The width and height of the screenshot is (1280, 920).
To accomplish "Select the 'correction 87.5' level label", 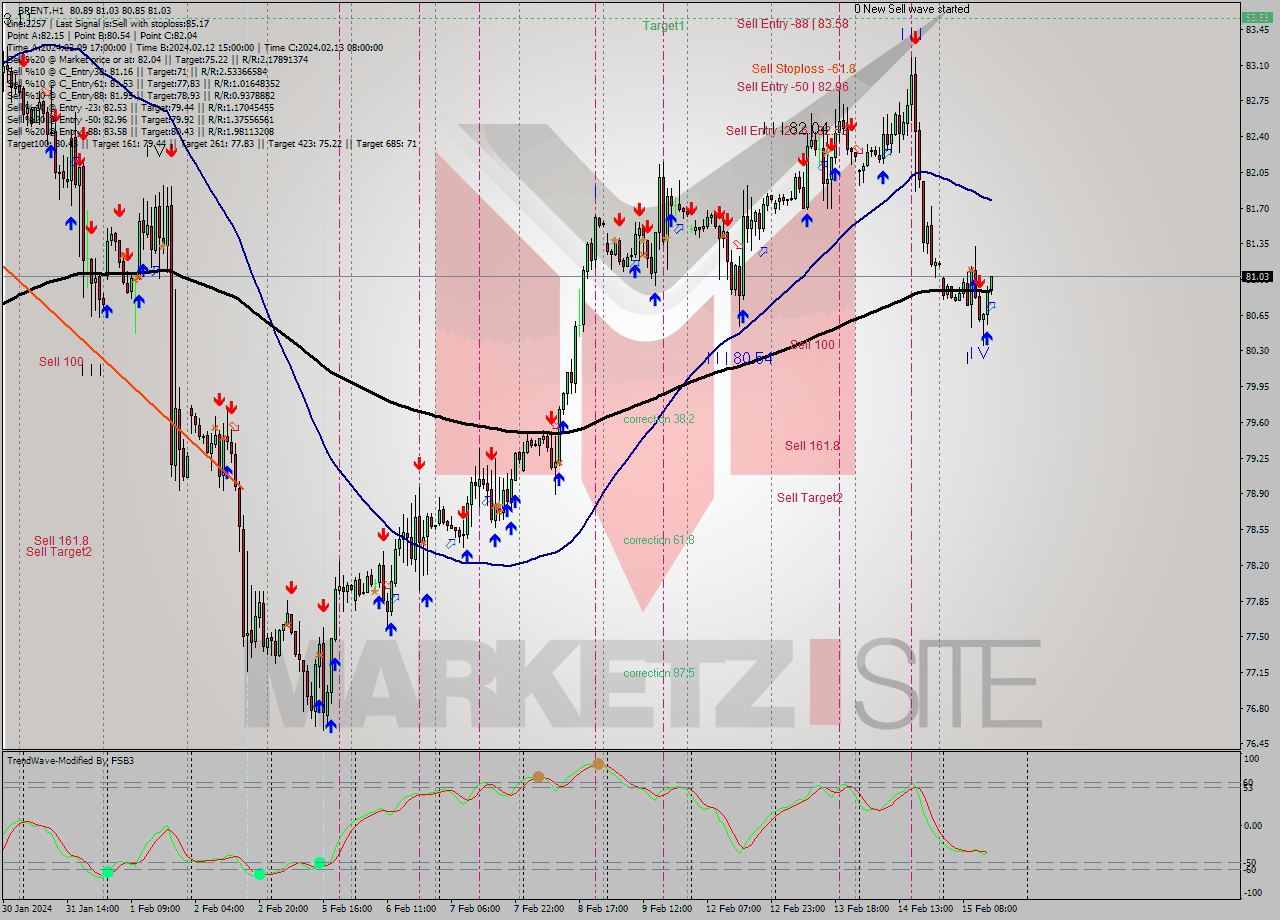I will (658, 673).
